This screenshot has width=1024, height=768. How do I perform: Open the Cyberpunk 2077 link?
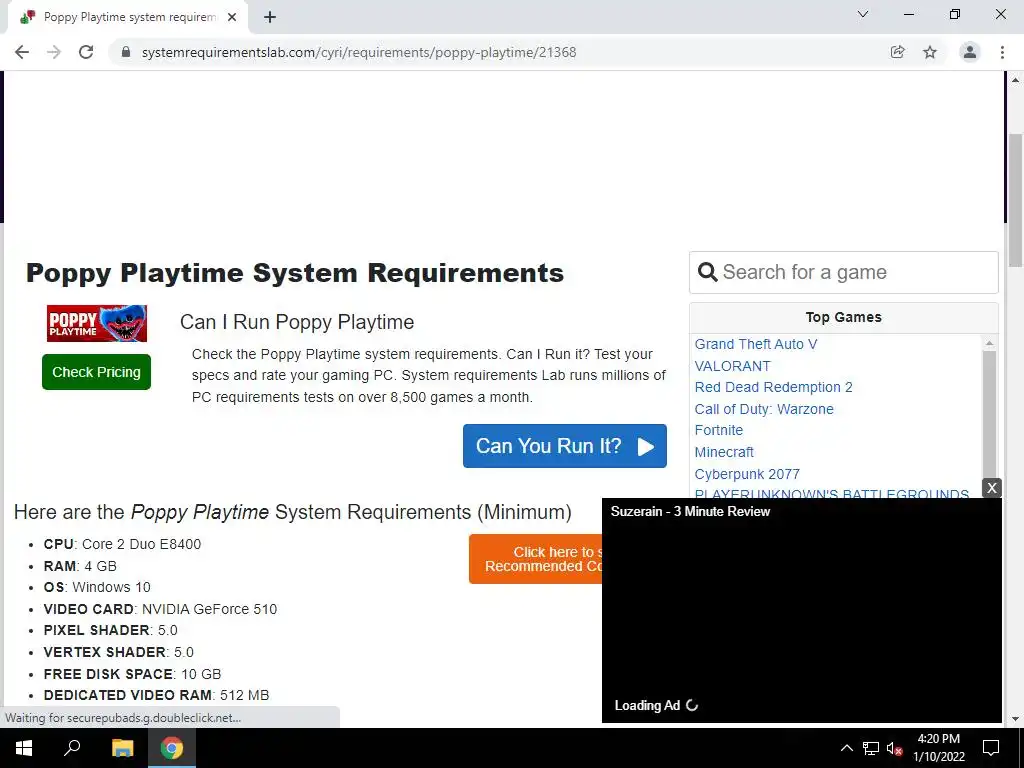[x=747, y=474]
